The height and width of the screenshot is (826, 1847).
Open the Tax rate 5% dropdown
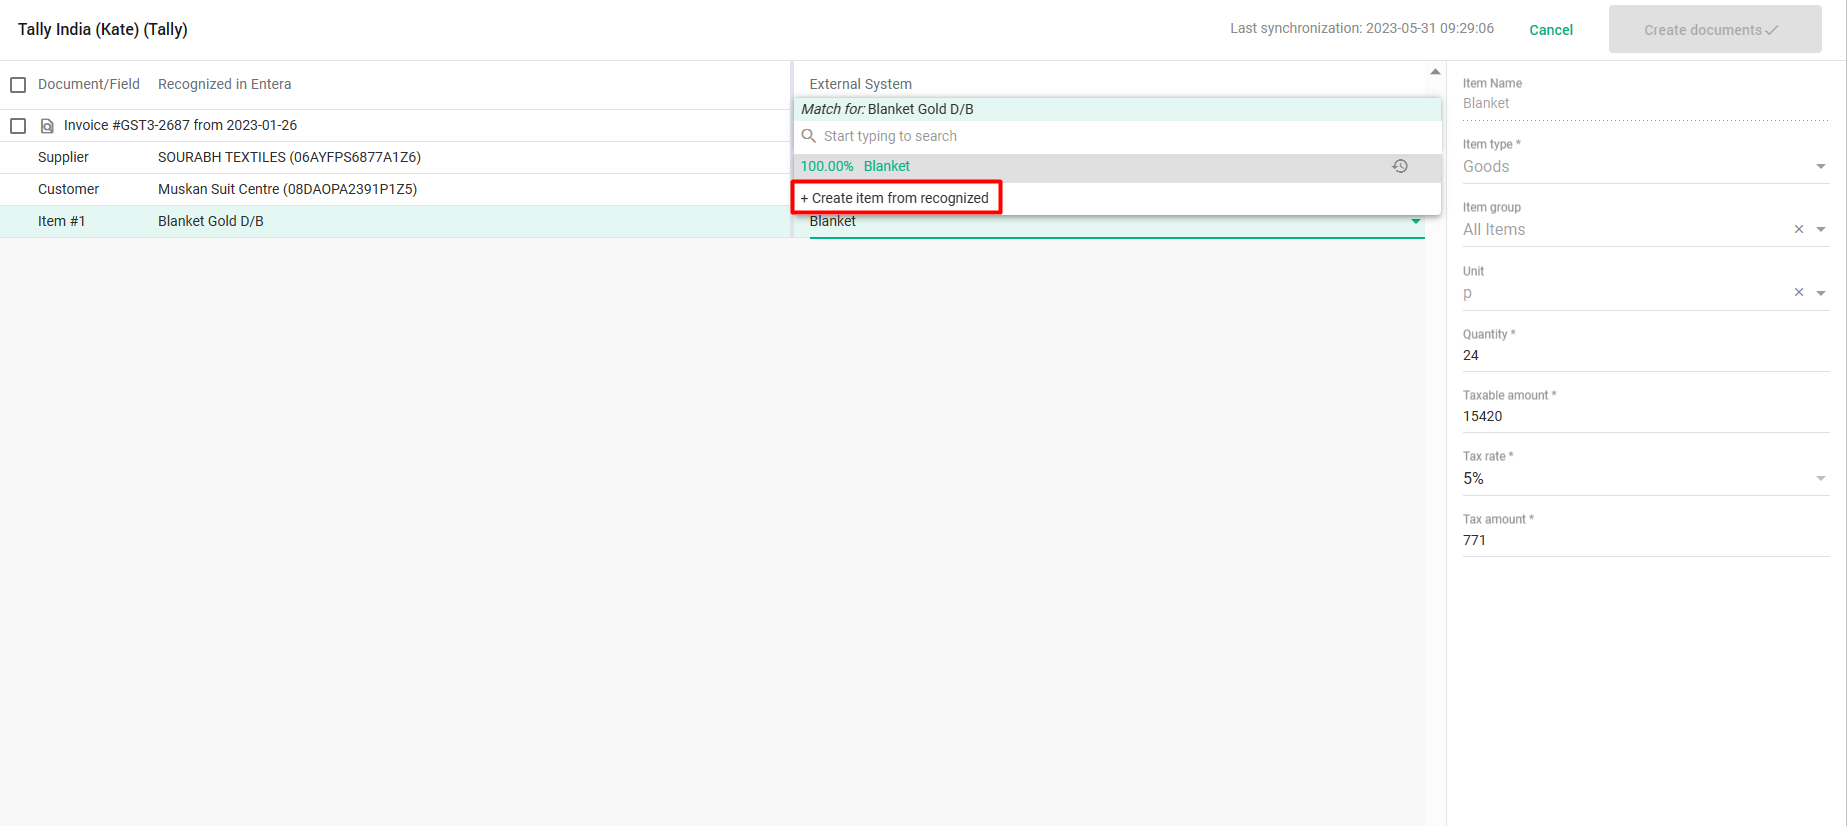(1645, 478)
